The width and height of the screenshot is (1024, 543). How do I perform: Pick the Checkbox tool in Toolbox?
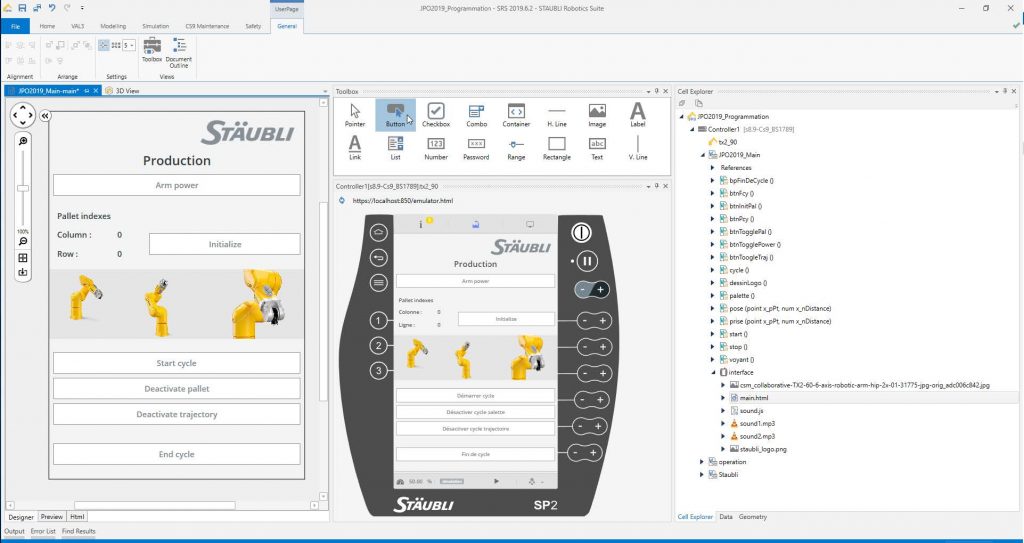point(436,115)
